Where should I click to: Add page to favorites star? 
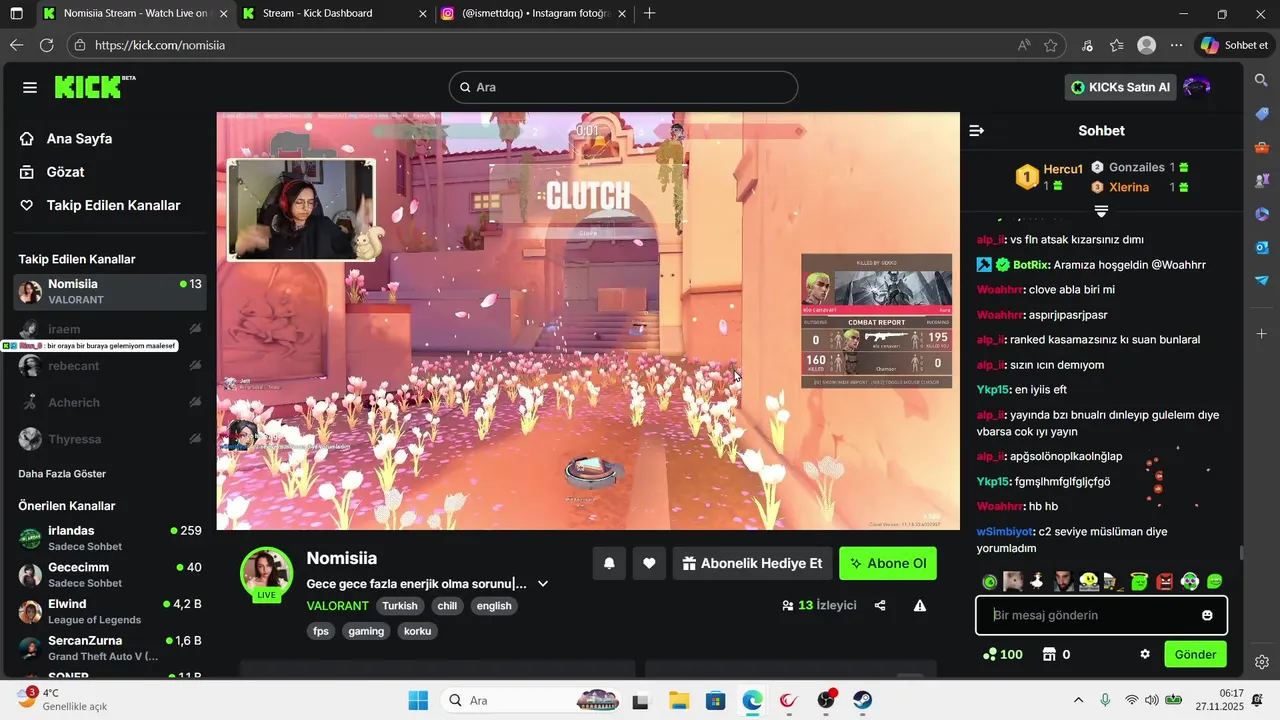tap(1051, 45)
